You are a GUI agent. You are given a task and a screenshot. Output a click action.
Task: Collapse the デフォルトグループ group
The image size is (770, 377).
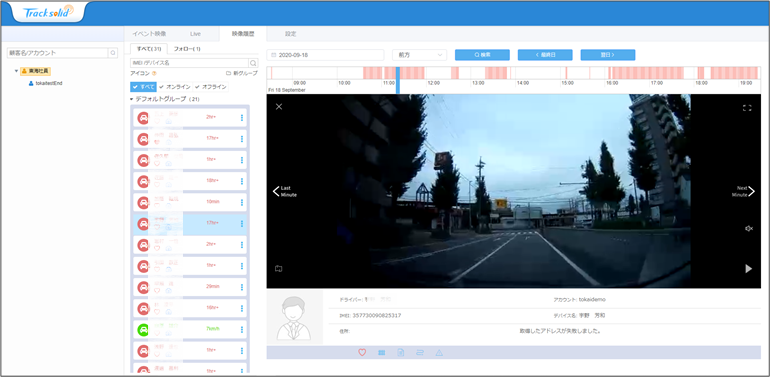coord(132,99)
